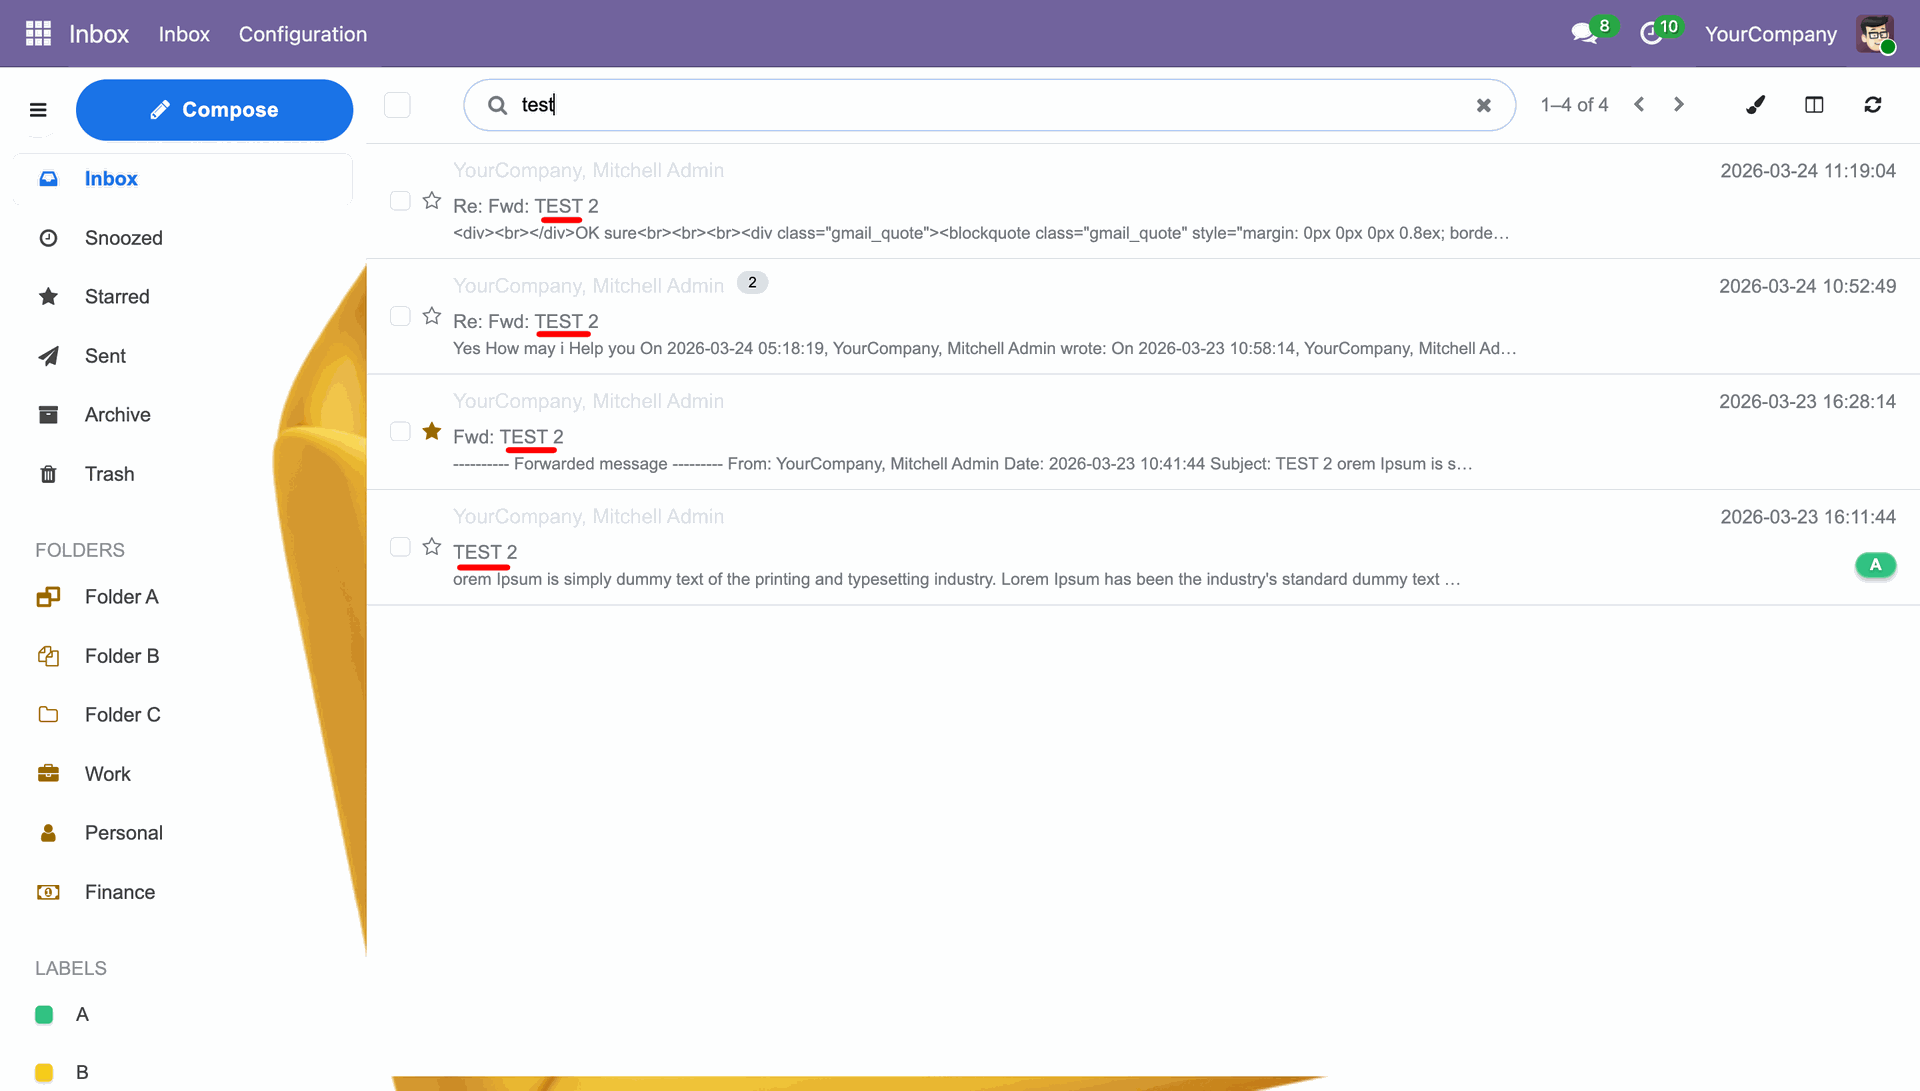
Task: Toggle split-pane layout icon
Action: coord(1814,105)
